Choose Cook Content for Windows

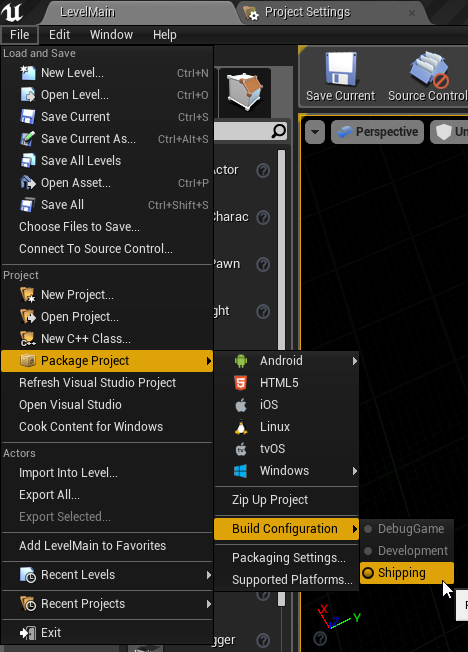tap(107, 427)
